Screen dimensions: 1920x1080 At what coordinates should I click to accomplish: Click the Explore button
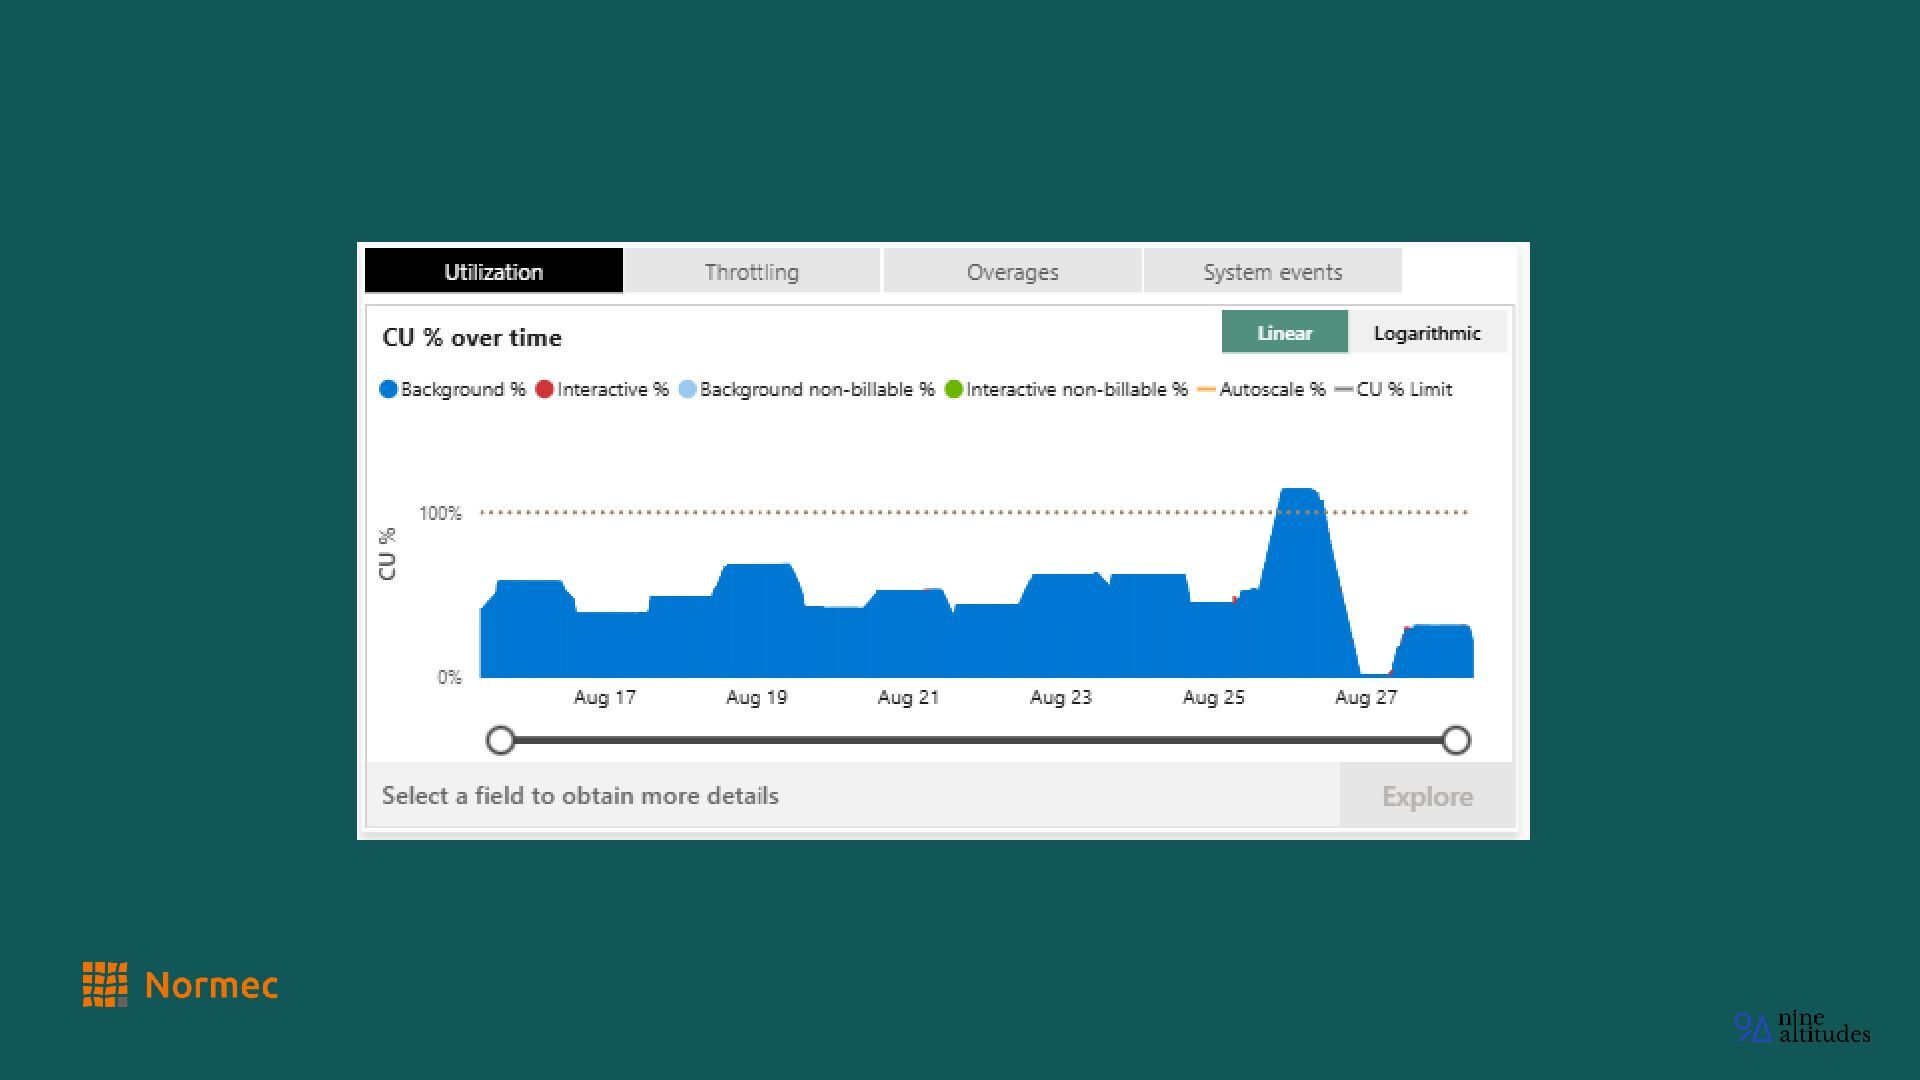(1426, 796)
